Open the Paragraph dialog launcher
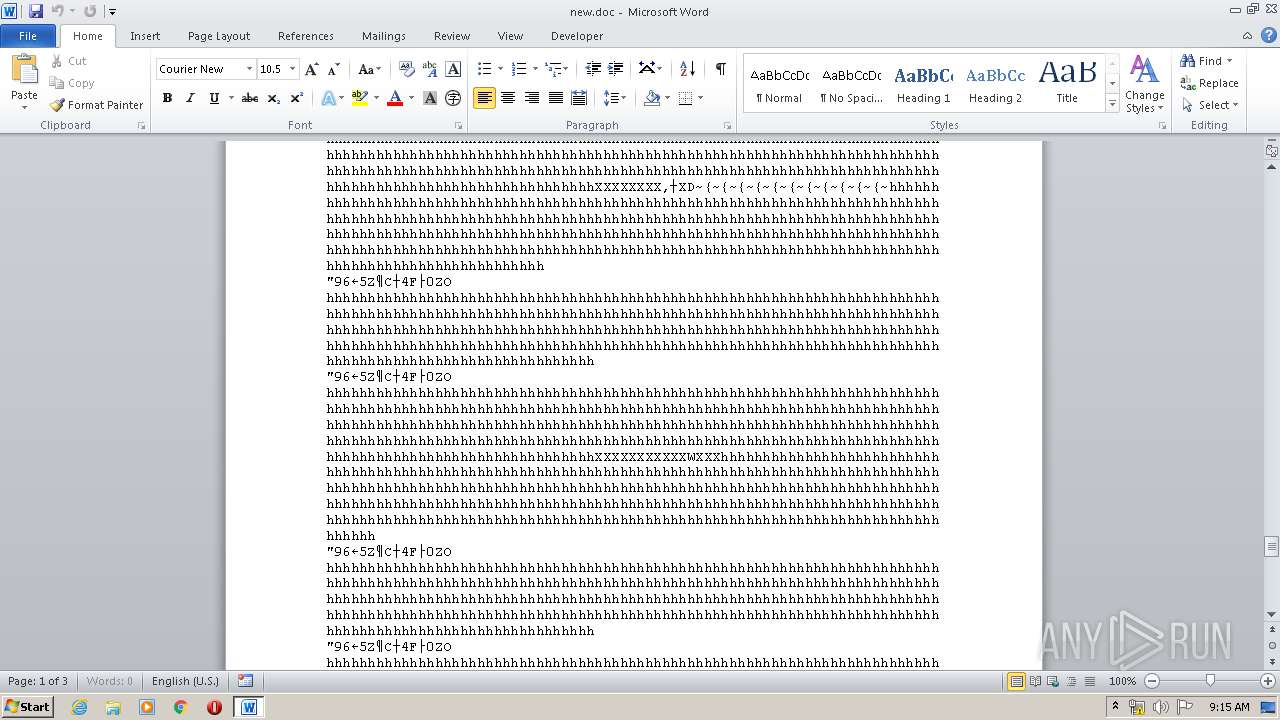 (729, 126)
